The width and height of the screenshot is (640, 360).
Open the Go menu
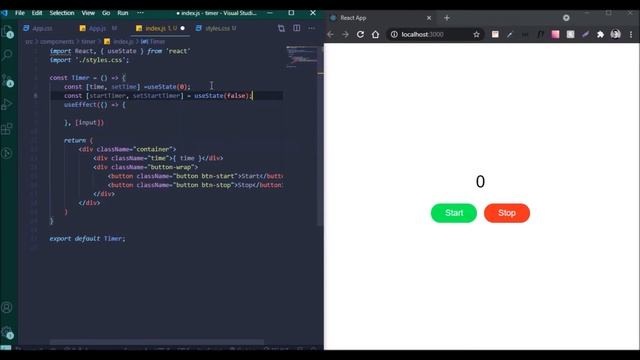click(106, 13)
